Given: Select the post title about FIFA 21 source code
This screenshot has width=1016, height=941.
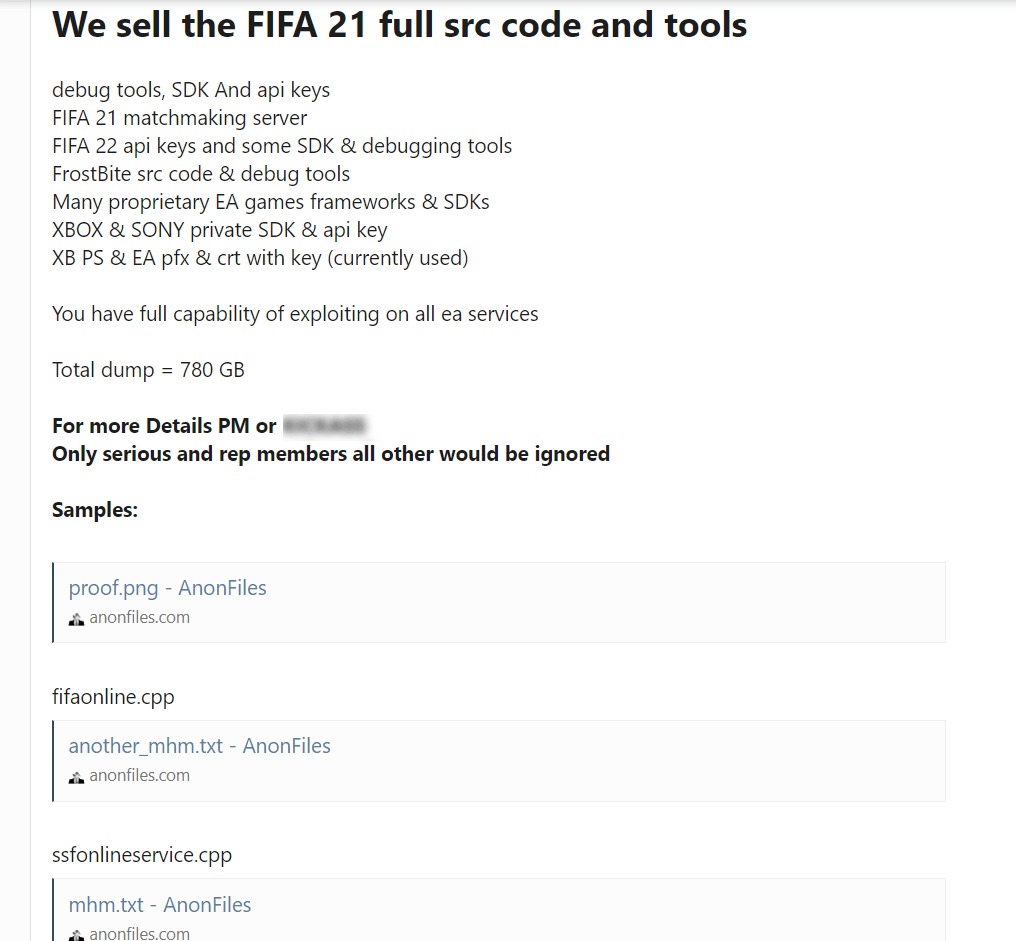Looking at the screenshot, I should click(400, 25).
